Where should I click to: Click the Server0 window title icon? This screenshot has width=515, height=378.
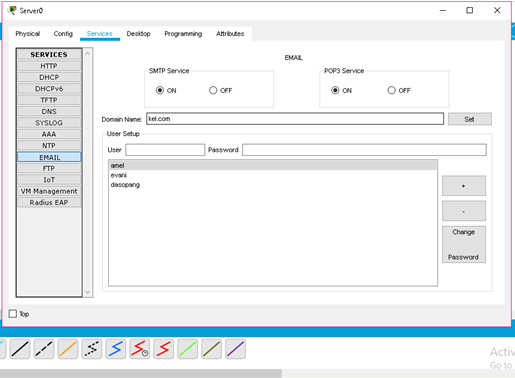[12, 10]
